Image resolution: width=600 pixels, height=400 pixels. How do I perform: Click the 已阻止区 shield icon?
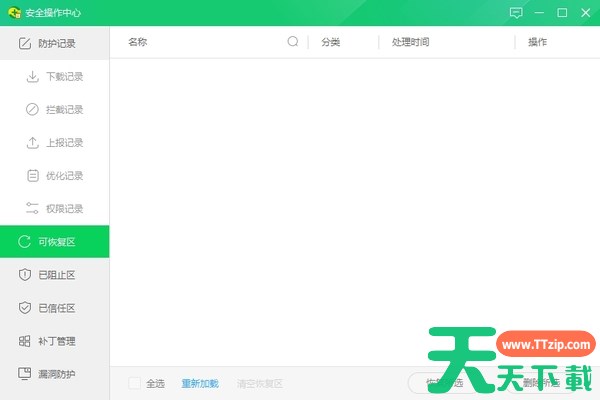(x=25, y=275)
